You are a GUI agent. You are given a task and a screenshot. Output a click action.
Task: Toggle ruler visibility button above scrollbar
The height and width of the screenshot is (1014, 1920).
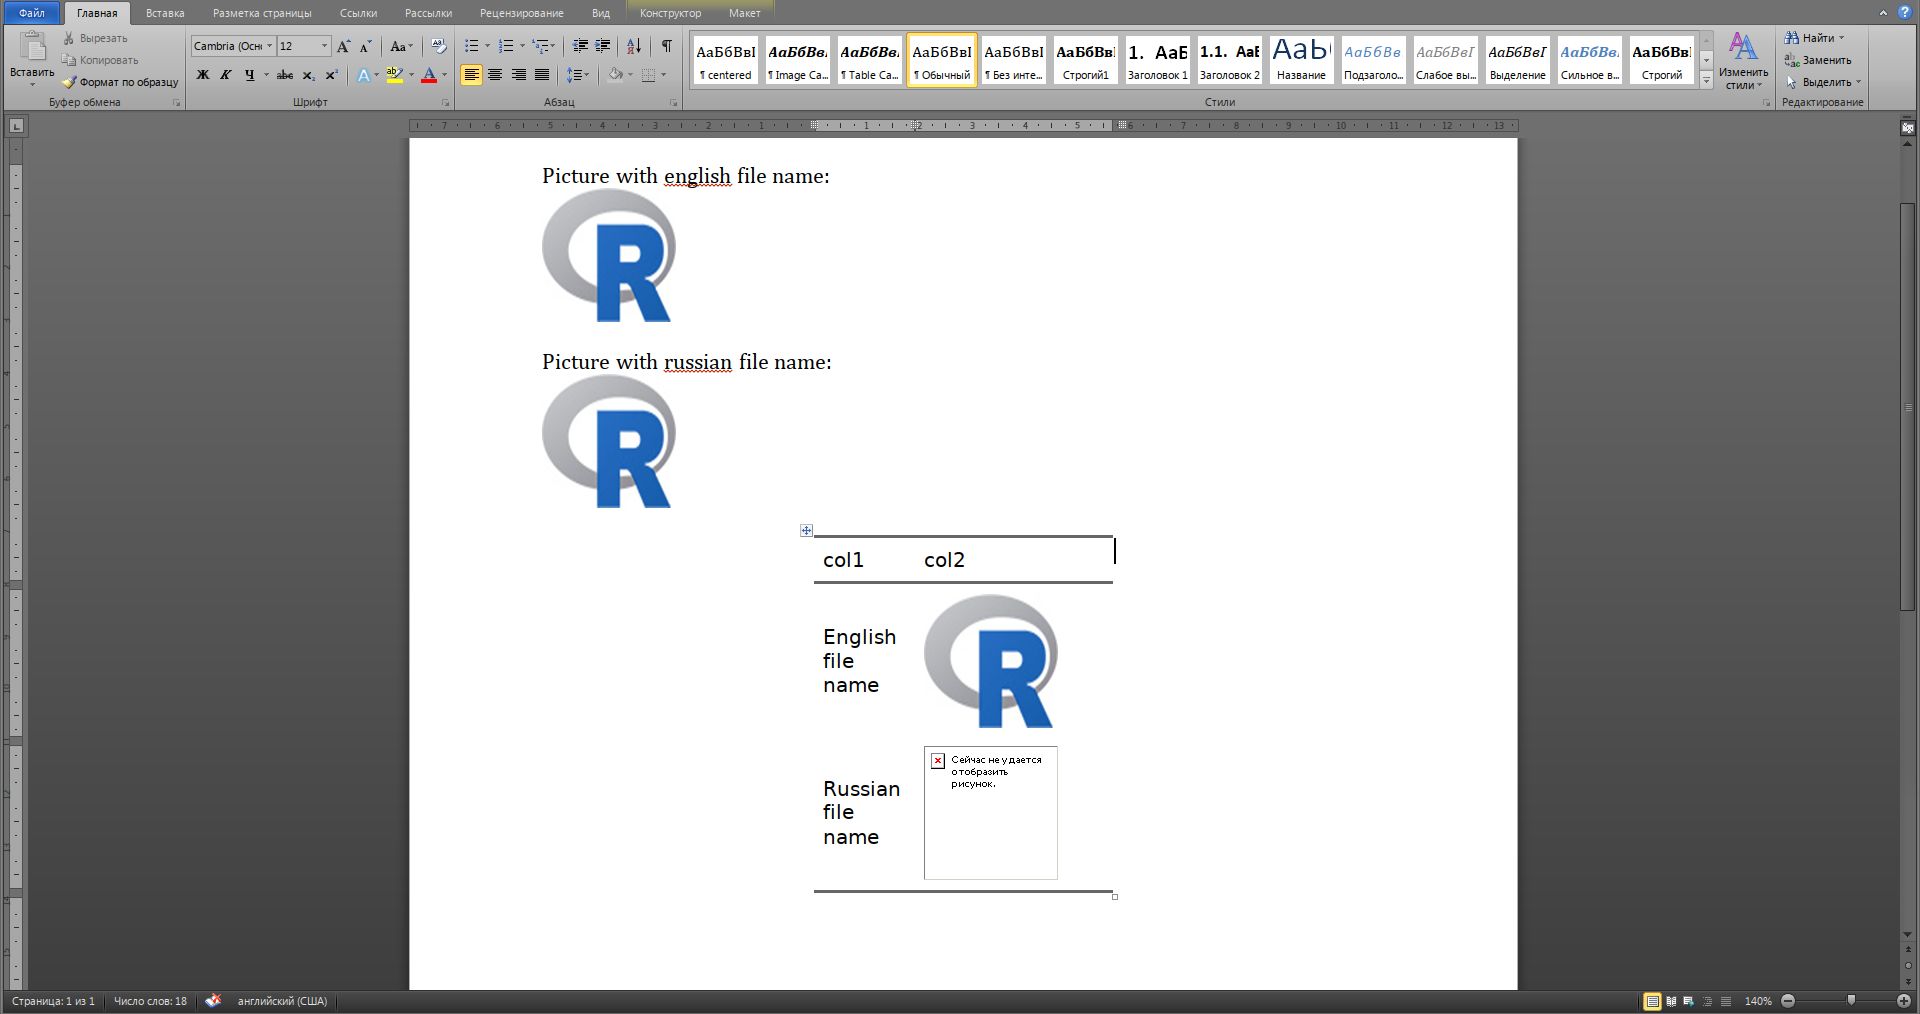1907,128
